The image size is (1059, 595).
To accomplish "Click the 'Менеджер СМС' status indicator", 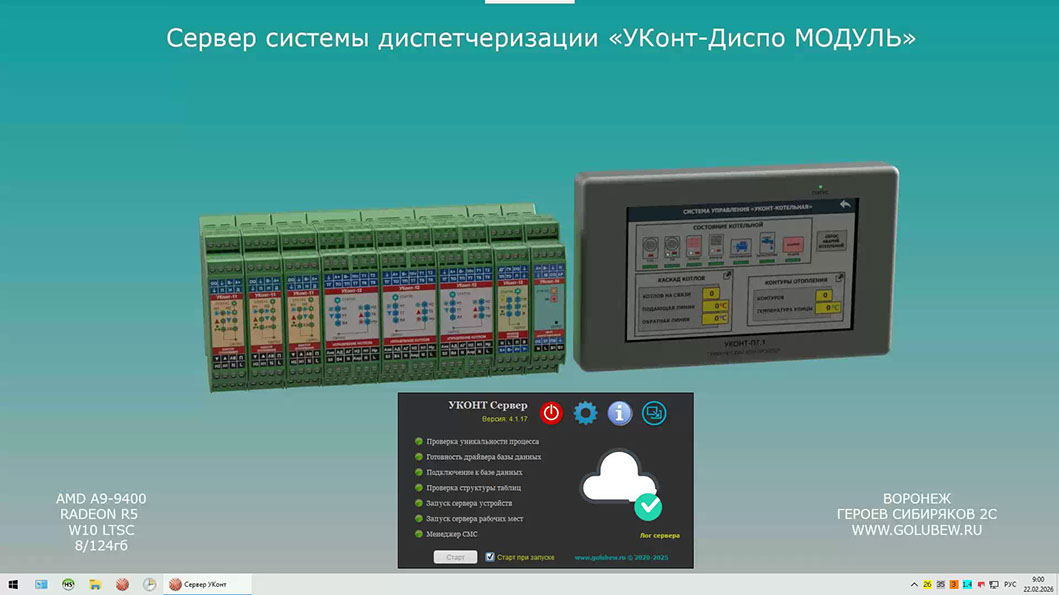I will click(x=419, y=535).
